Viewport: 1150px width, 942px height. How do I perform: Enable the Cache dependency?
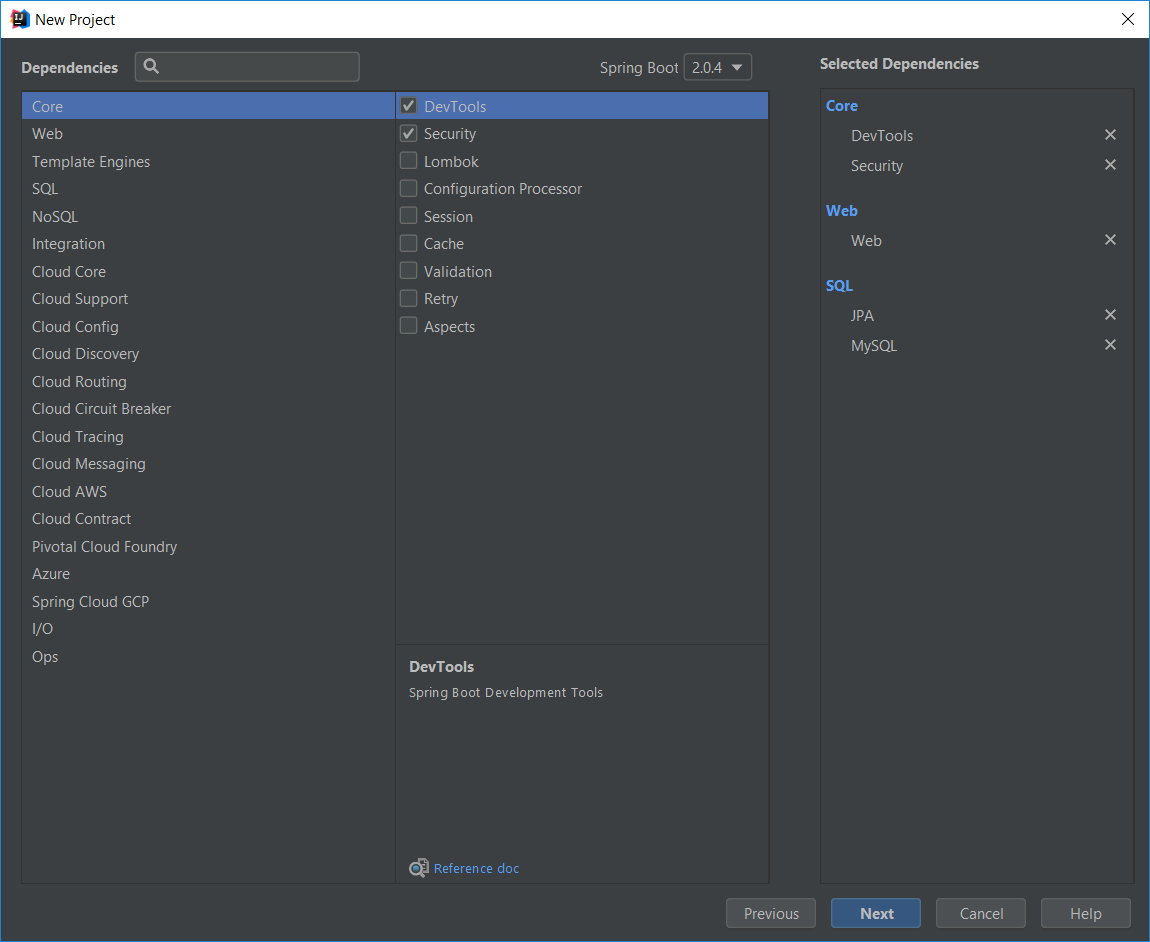[409, 244]
